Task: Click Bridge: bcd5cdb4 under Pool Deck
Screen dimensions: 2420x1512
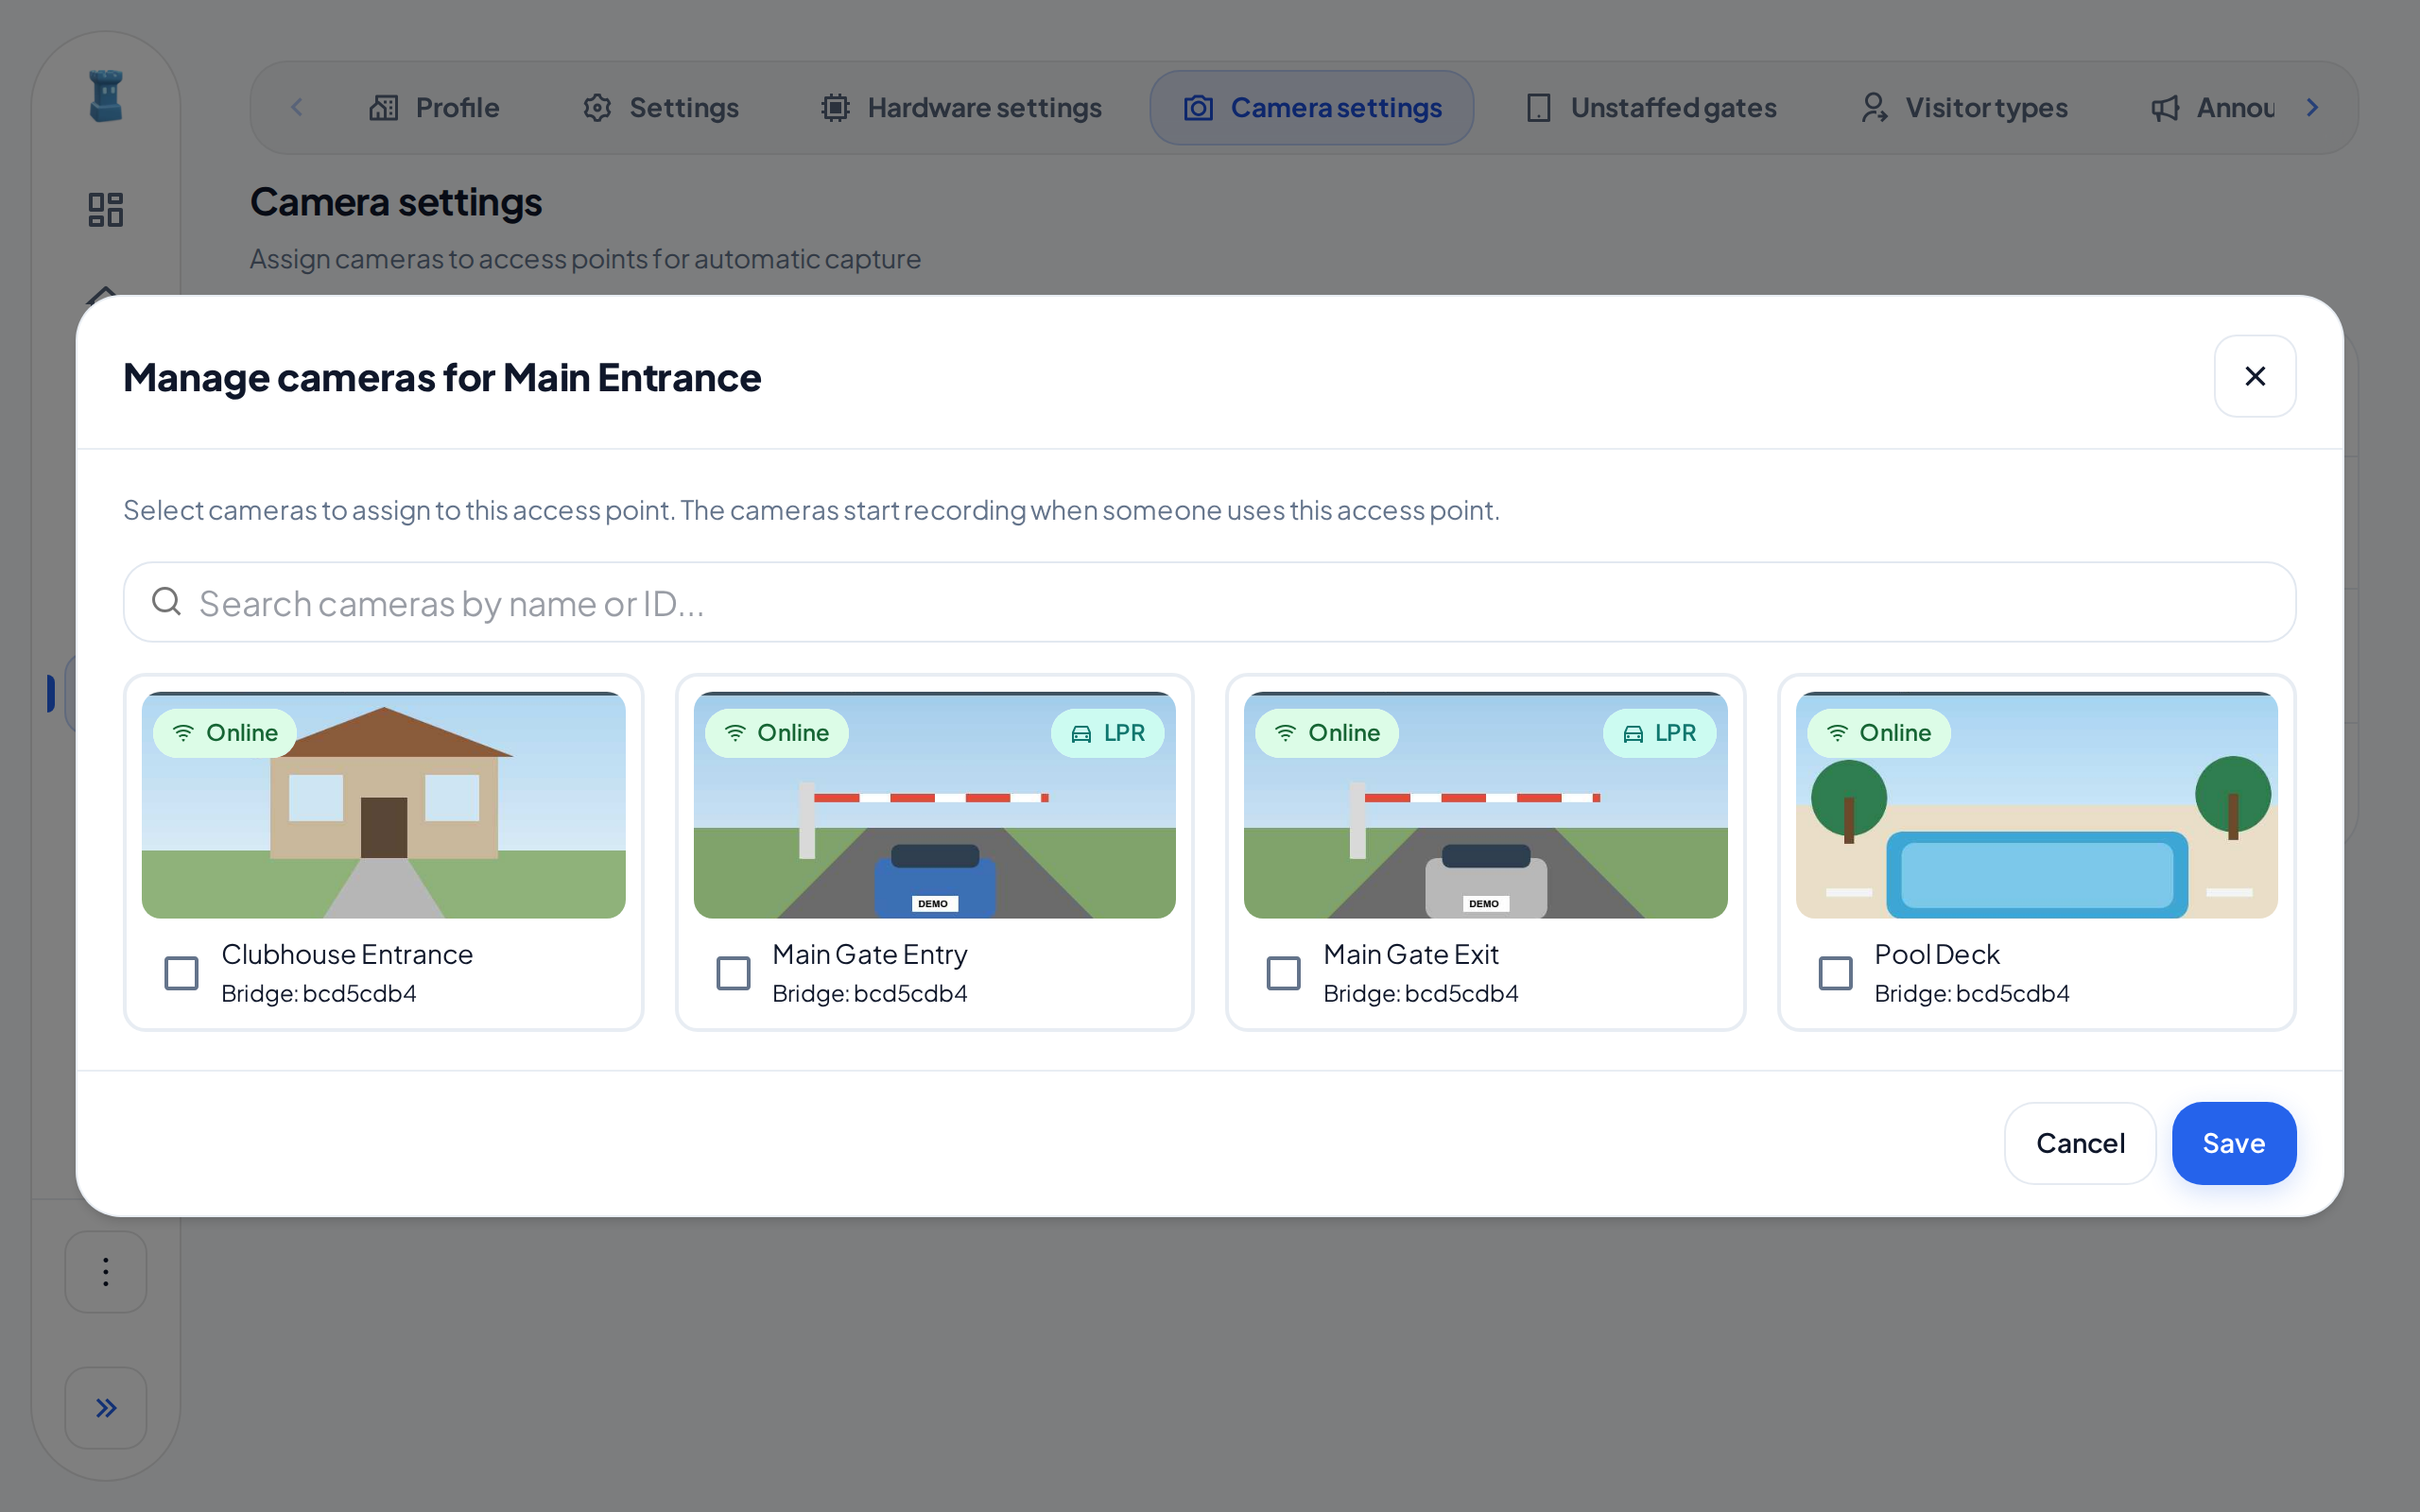Action: [1972, 993]
